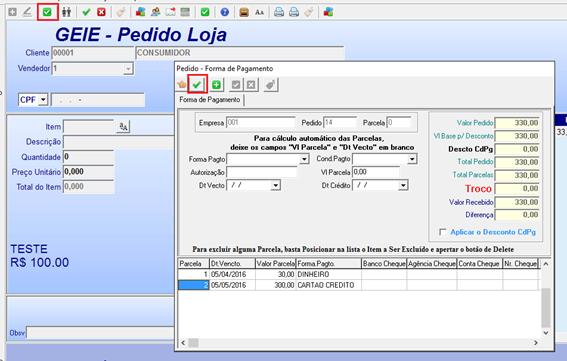Click the Quantidade input field

point(89,157)
